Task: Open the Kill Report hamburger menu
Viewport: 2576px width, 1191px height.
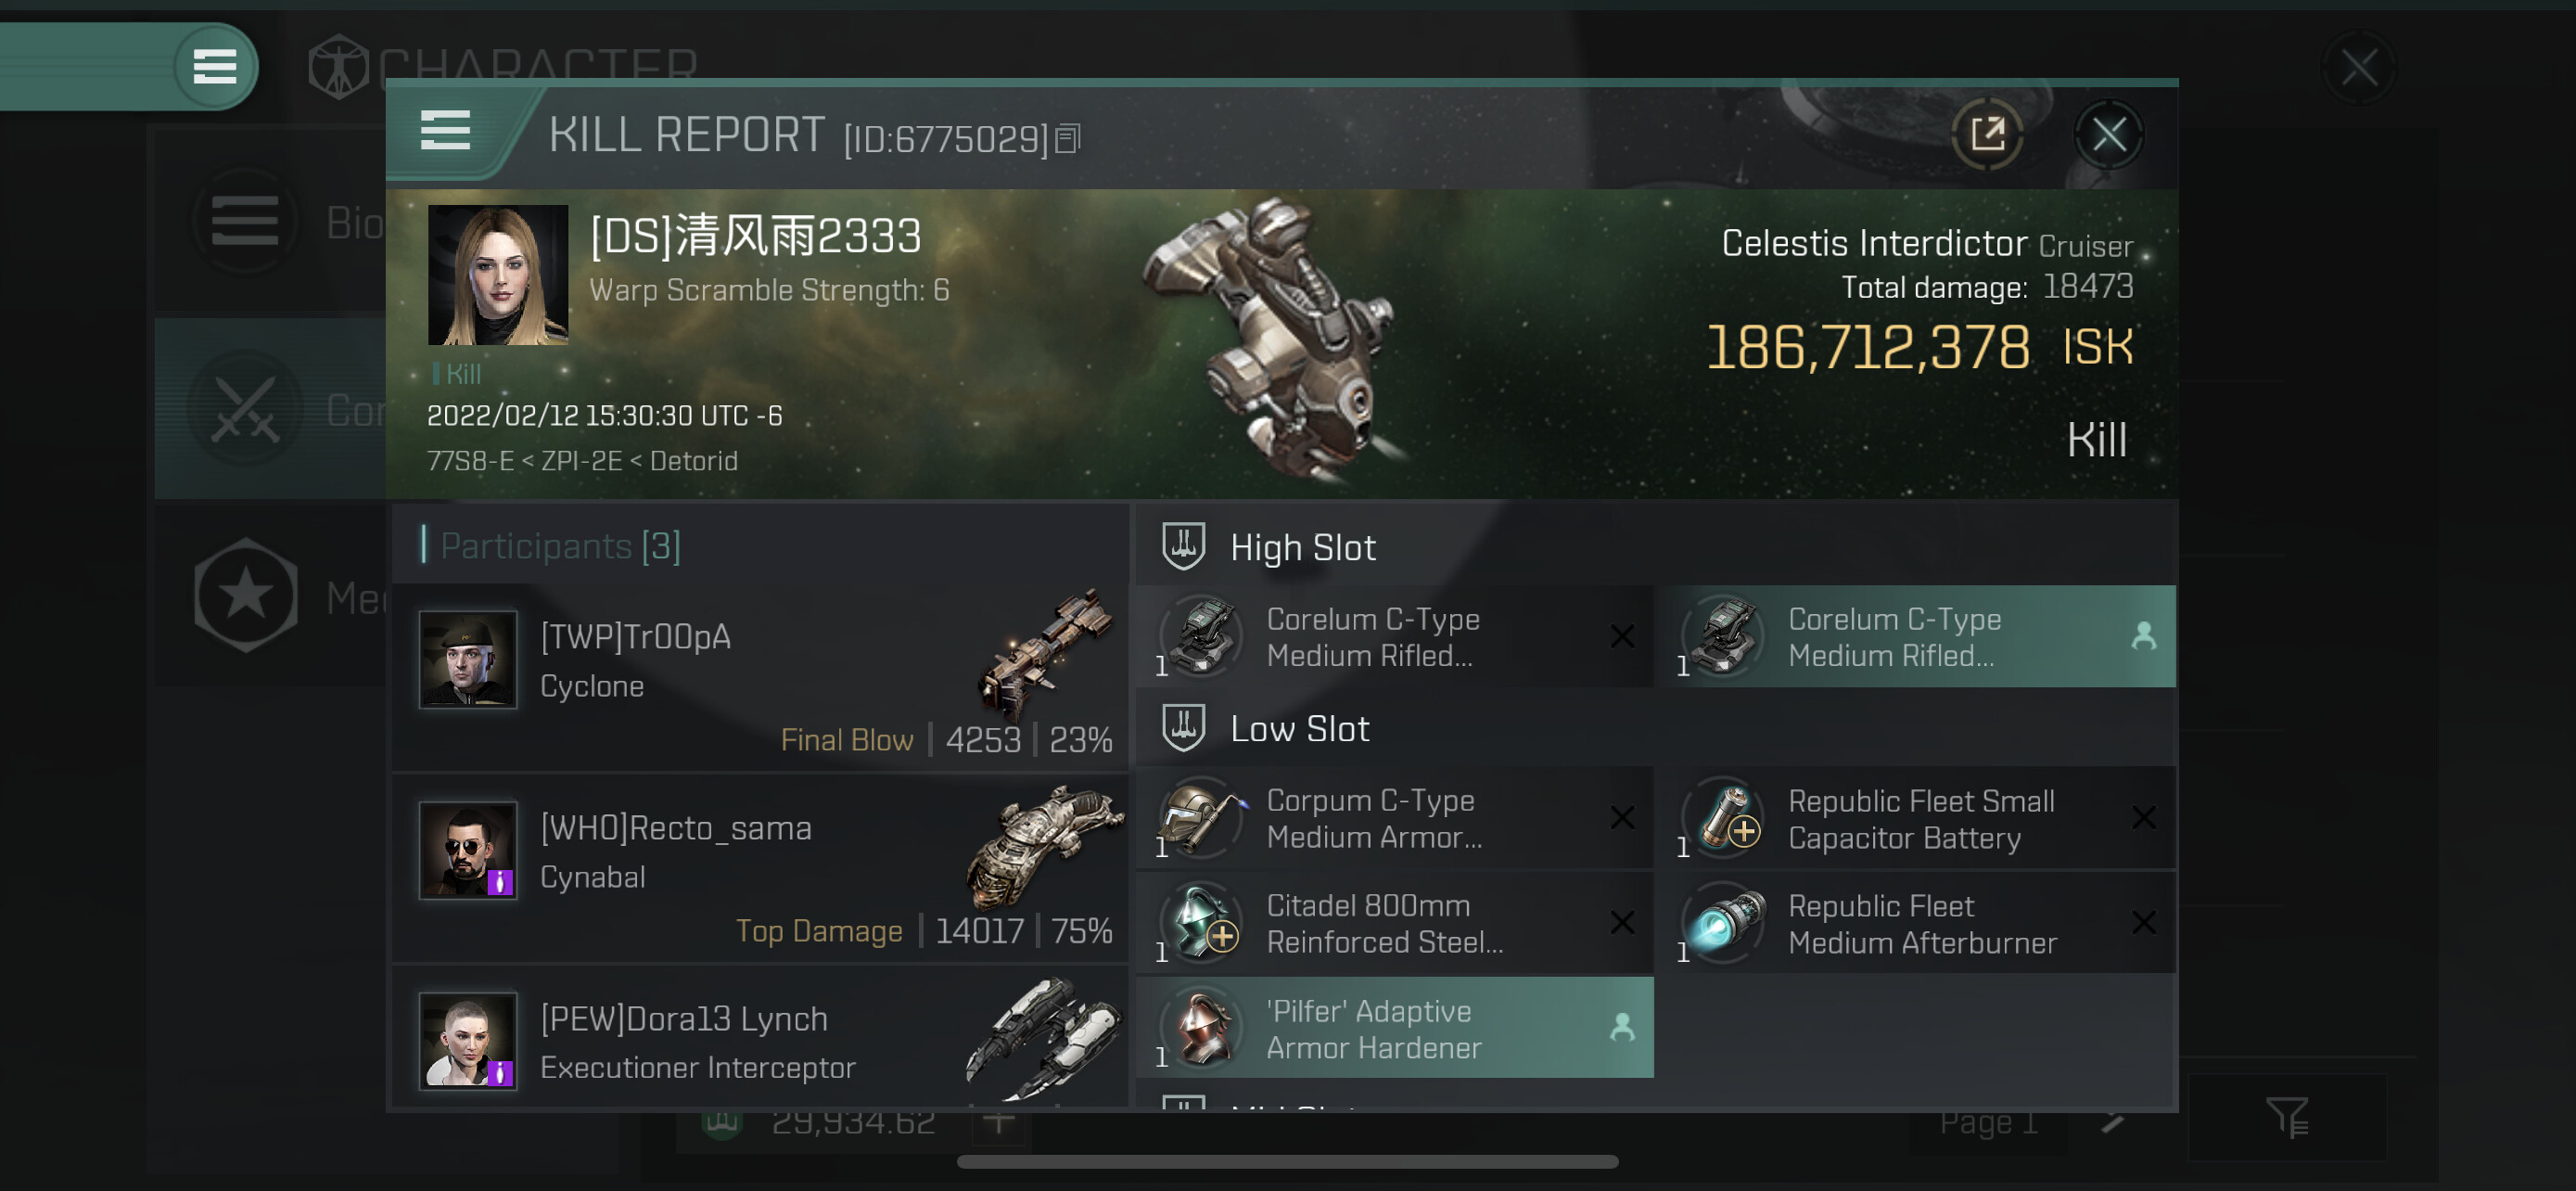Action: (445, 131)
